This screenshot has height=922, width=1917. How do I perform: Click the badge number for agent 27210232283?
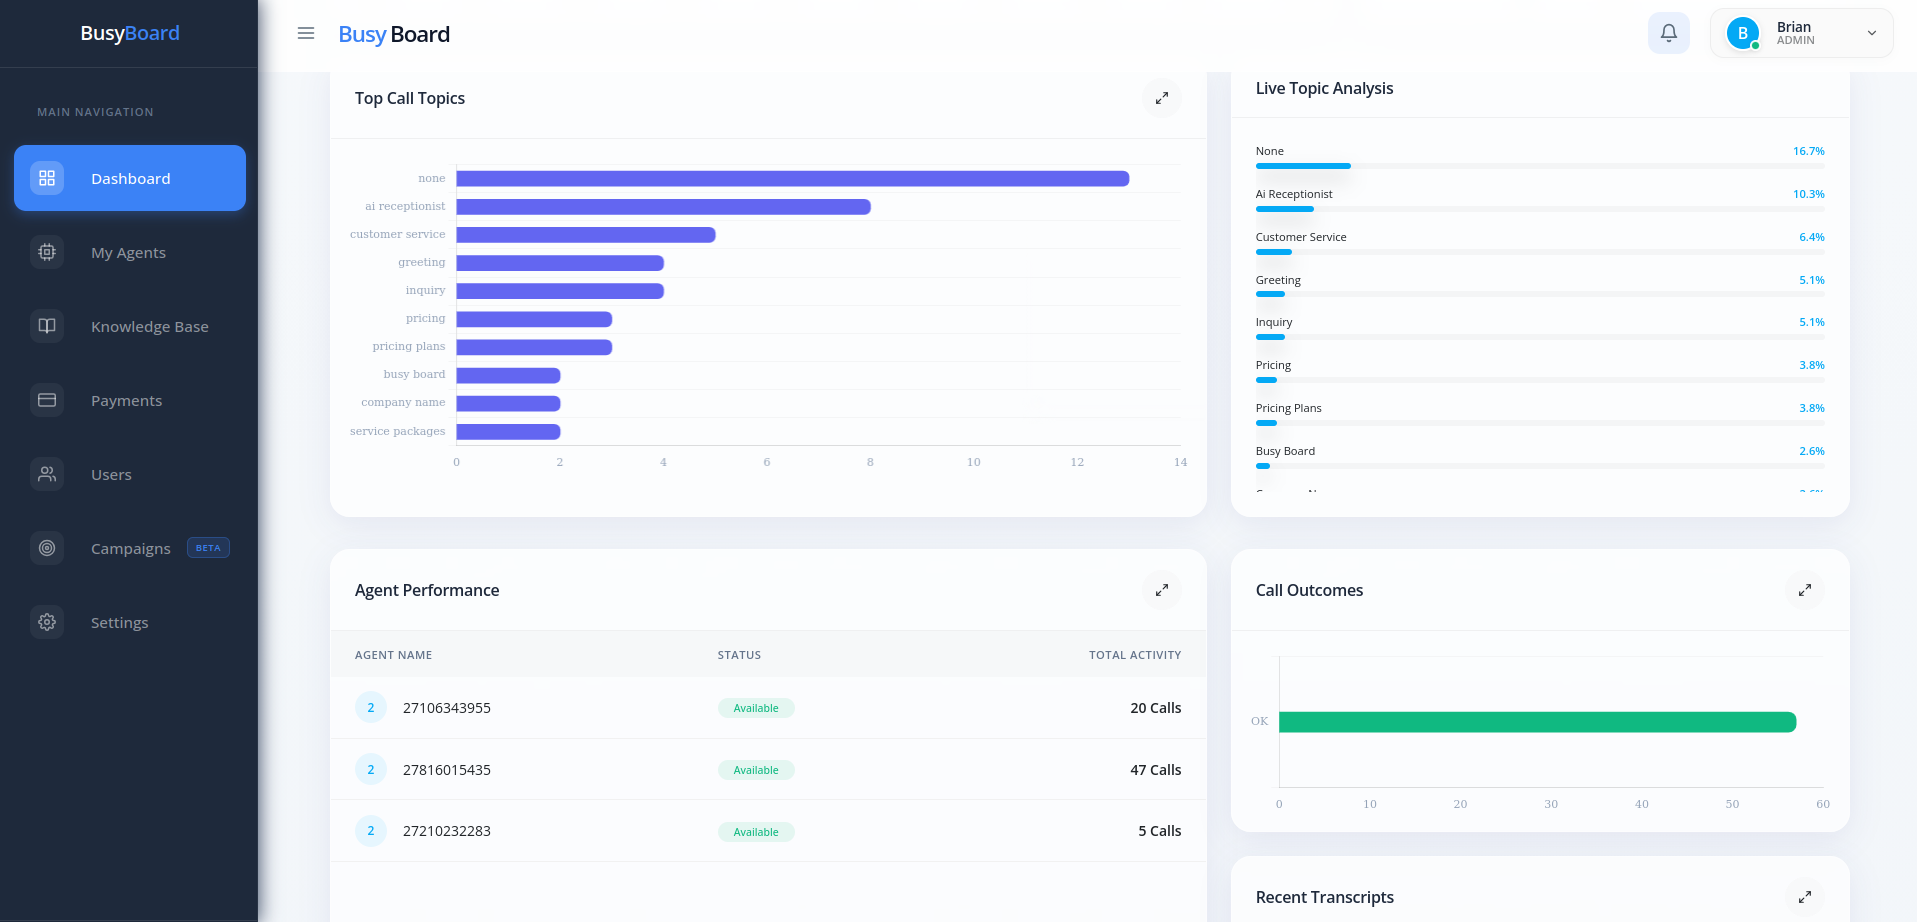point(371,830)
